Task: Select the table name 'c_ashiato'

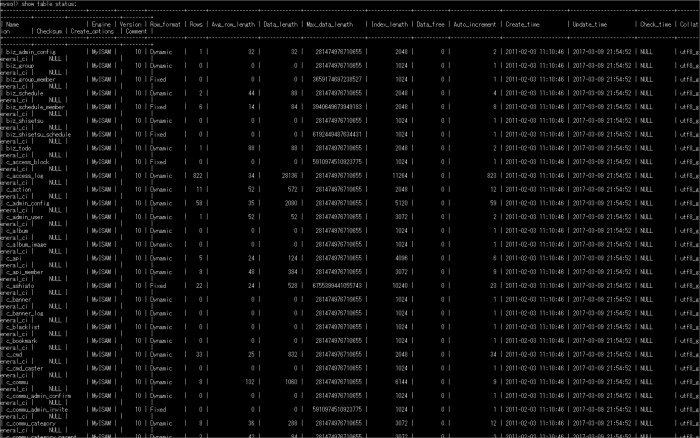Action: (x=20, y=286)
